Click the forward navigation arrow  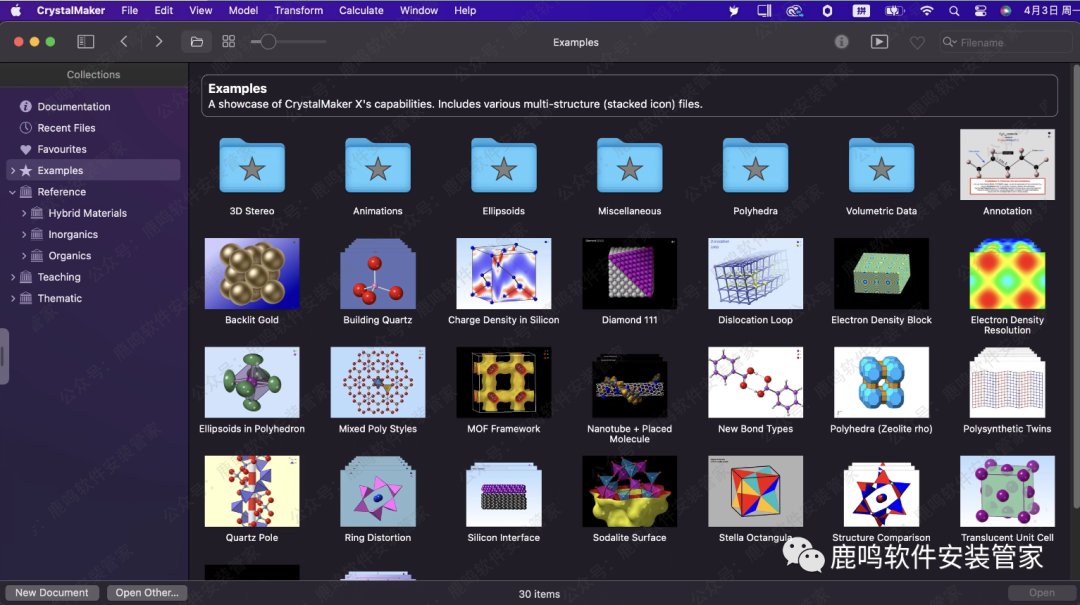click(x=158, y=42)
